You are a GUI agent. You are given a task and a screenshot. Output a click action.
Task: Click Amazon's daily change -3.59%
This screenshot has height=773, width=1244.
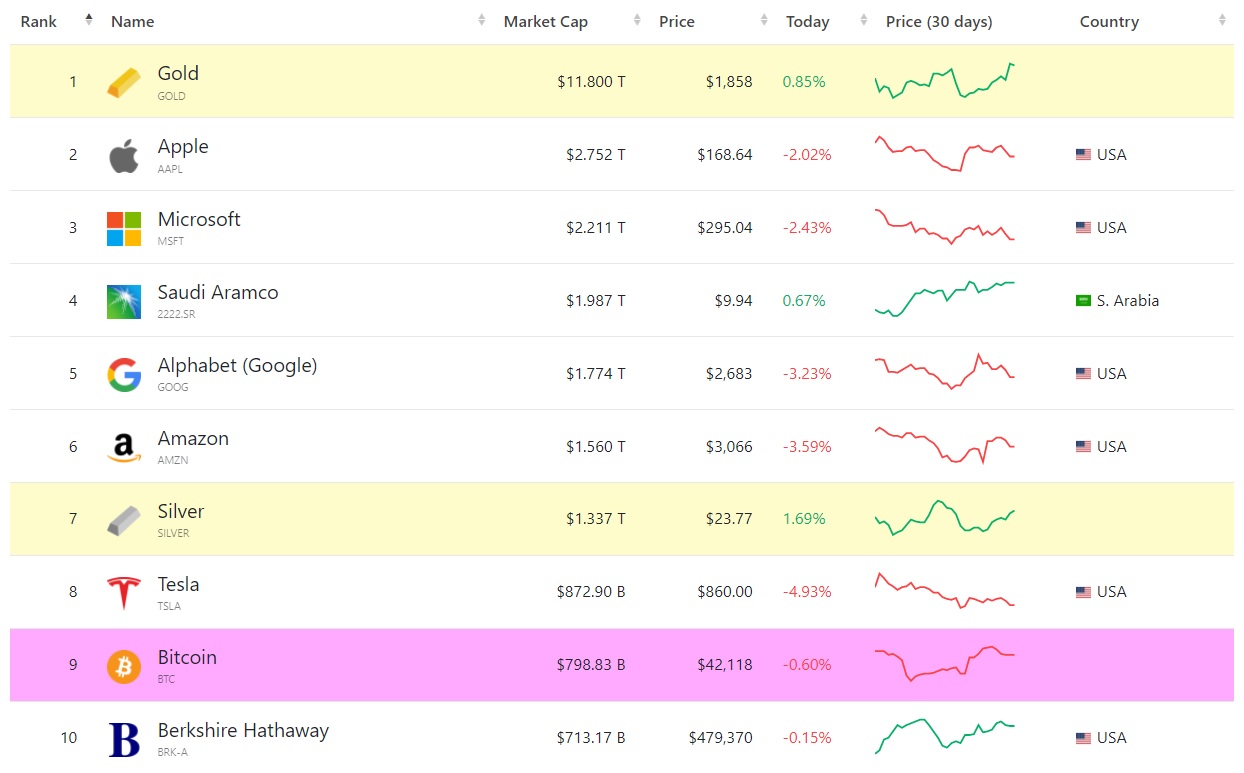click(807, 447)
